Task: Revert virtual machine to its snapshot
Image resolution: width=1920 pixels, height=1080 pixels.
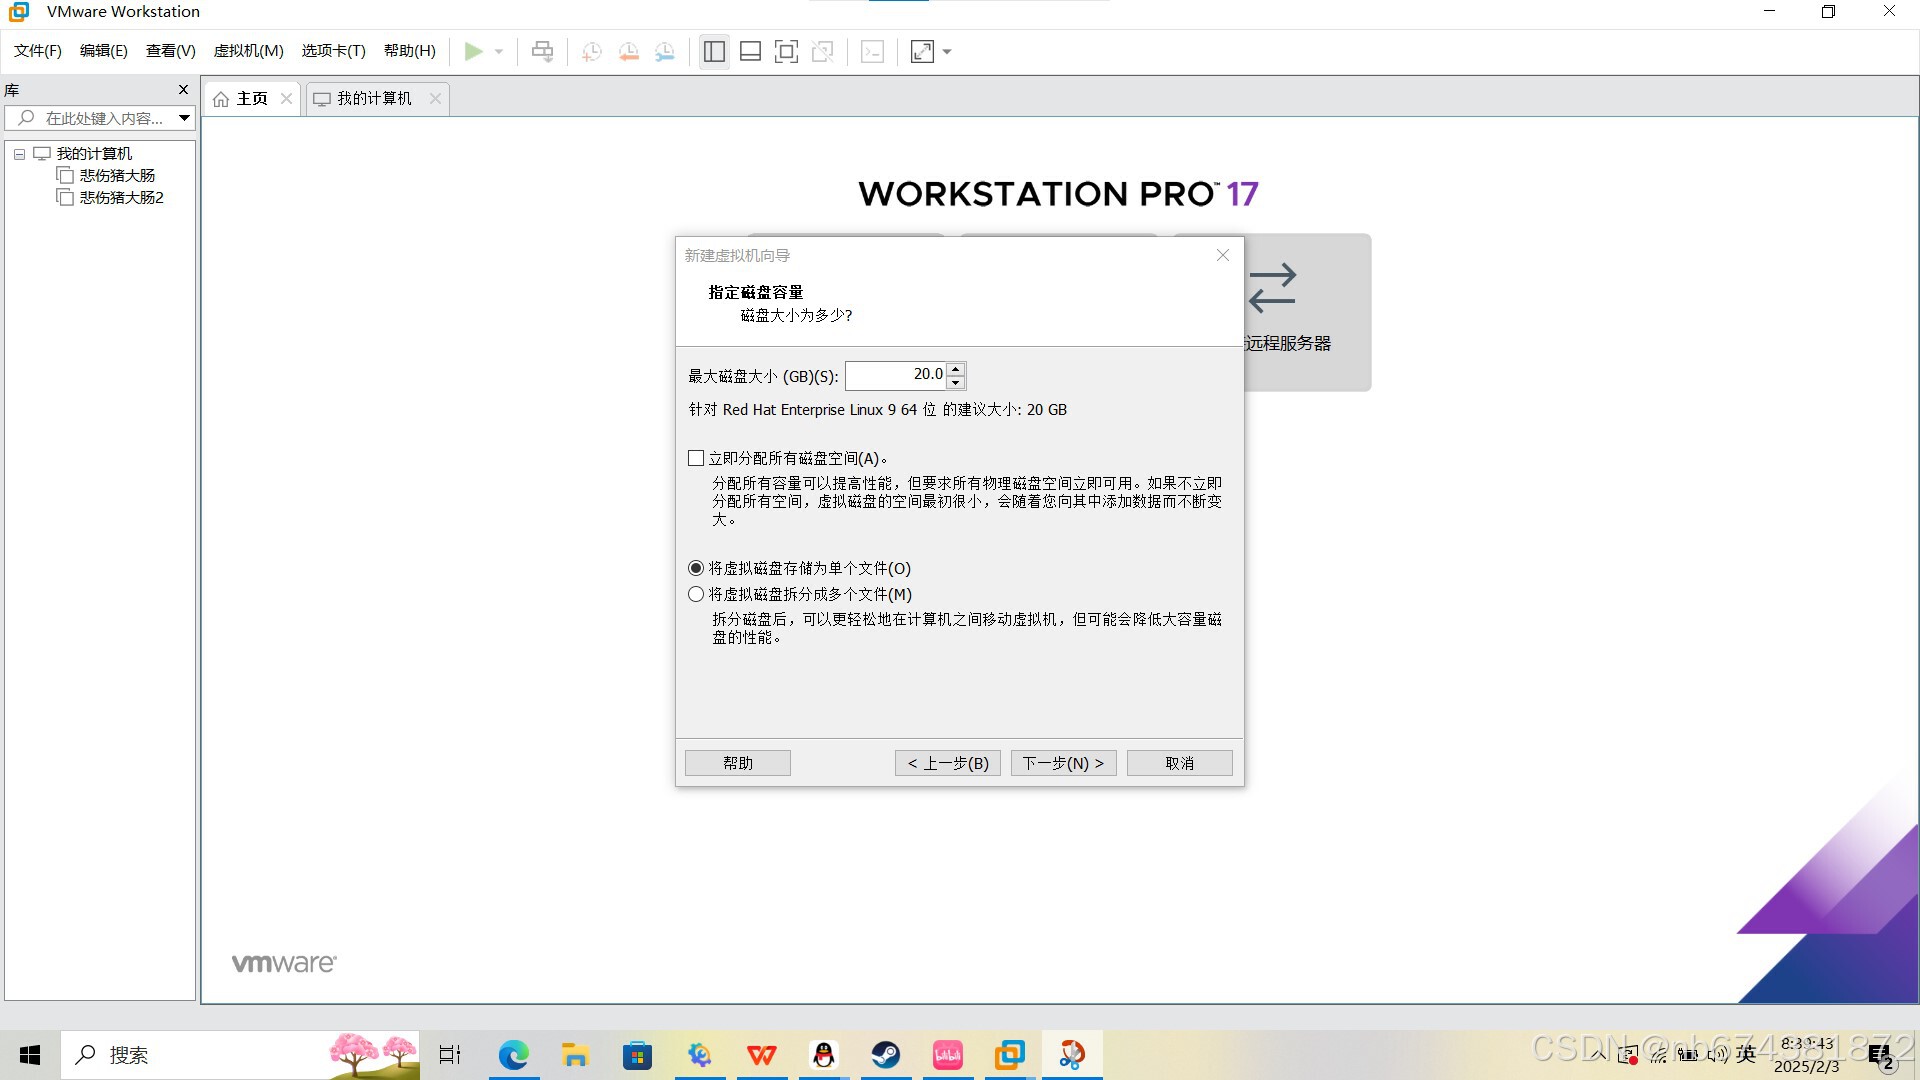Action: (x=628, y=51)
